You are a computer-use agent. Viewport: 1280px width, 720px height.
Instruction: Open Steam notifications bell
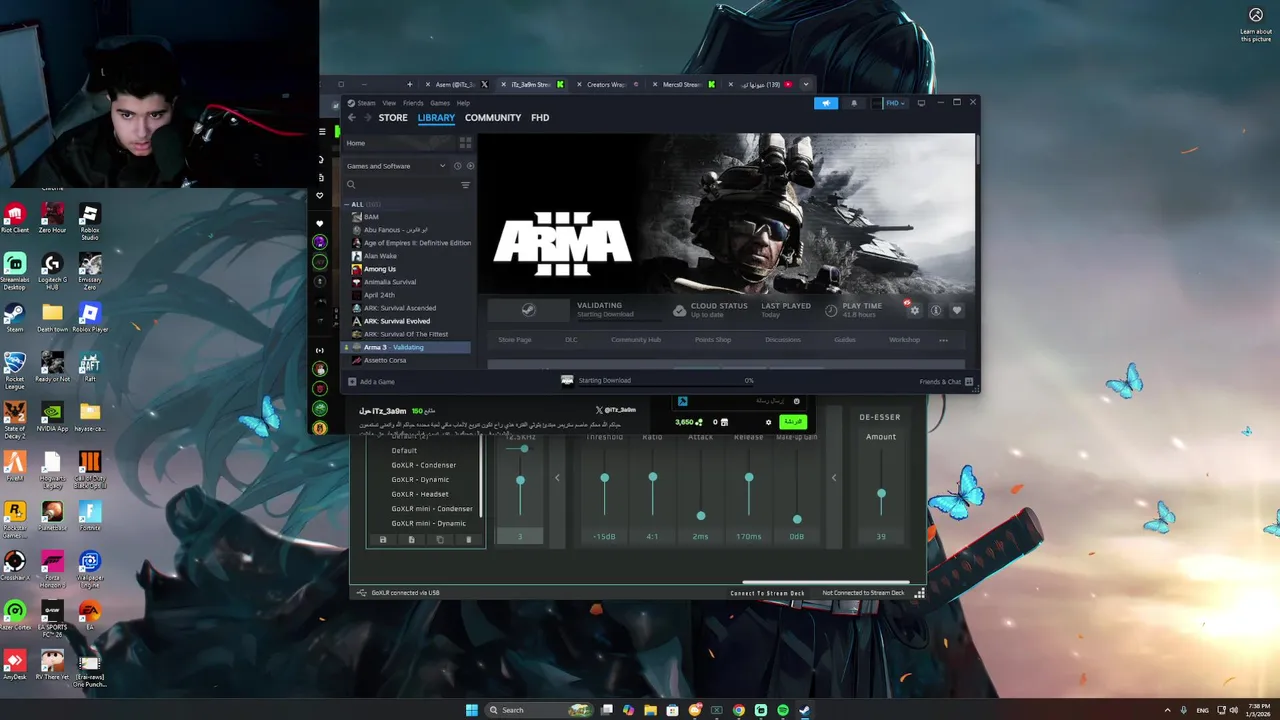click(x=853, y=102)
